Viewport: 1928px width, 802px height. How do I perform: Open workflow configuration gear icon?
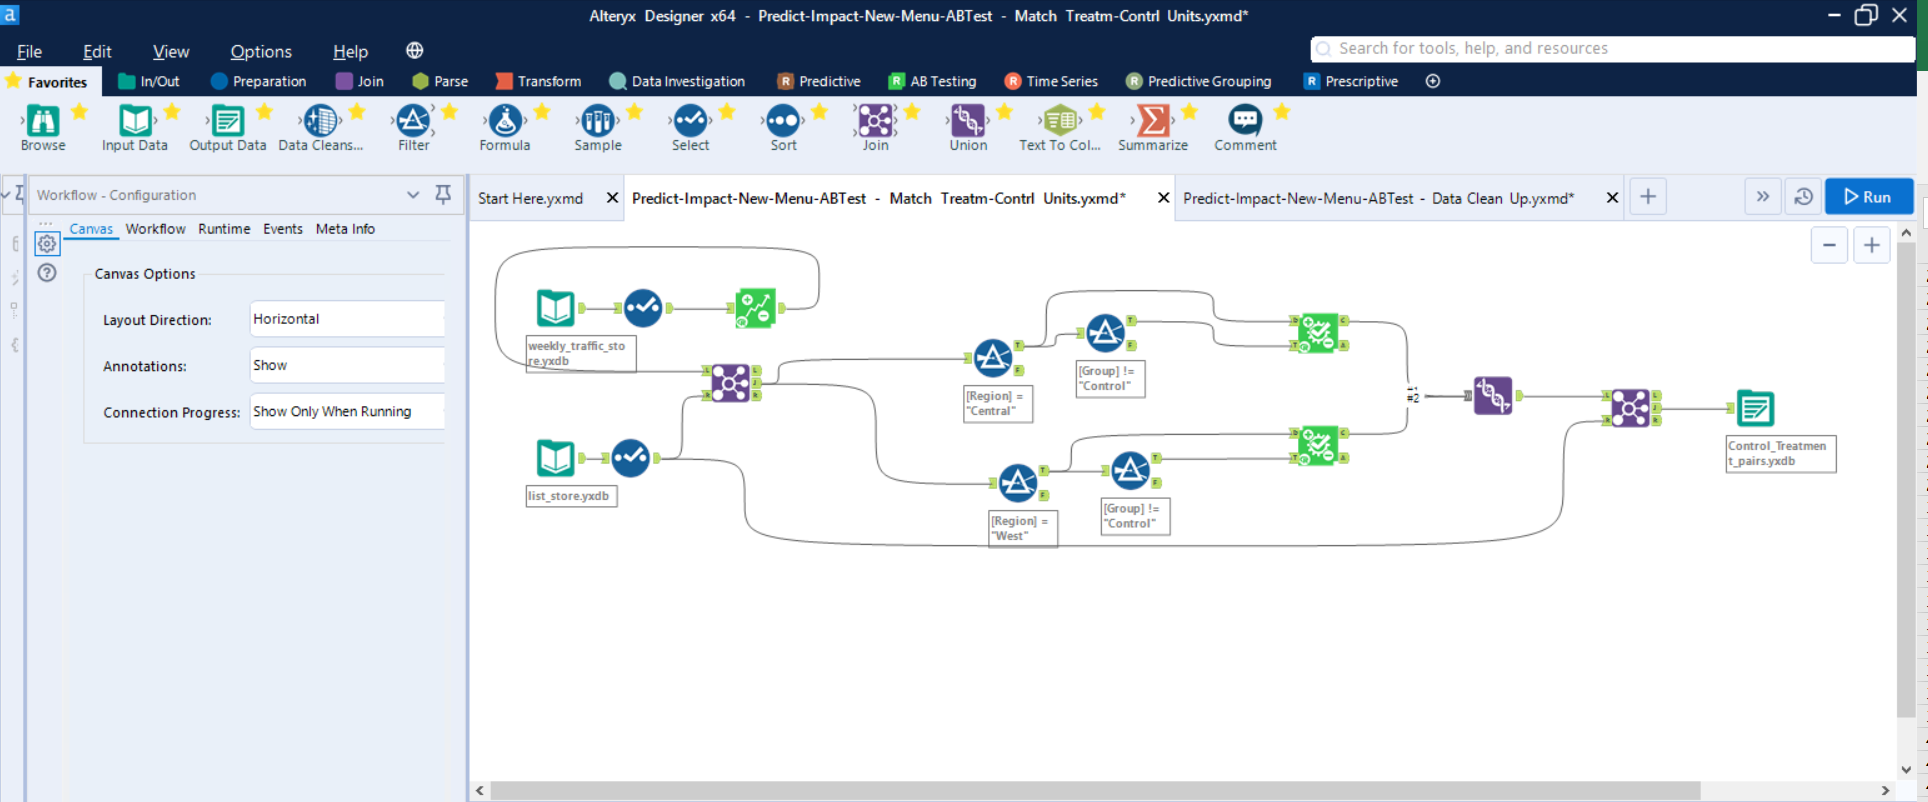[47, 243]
